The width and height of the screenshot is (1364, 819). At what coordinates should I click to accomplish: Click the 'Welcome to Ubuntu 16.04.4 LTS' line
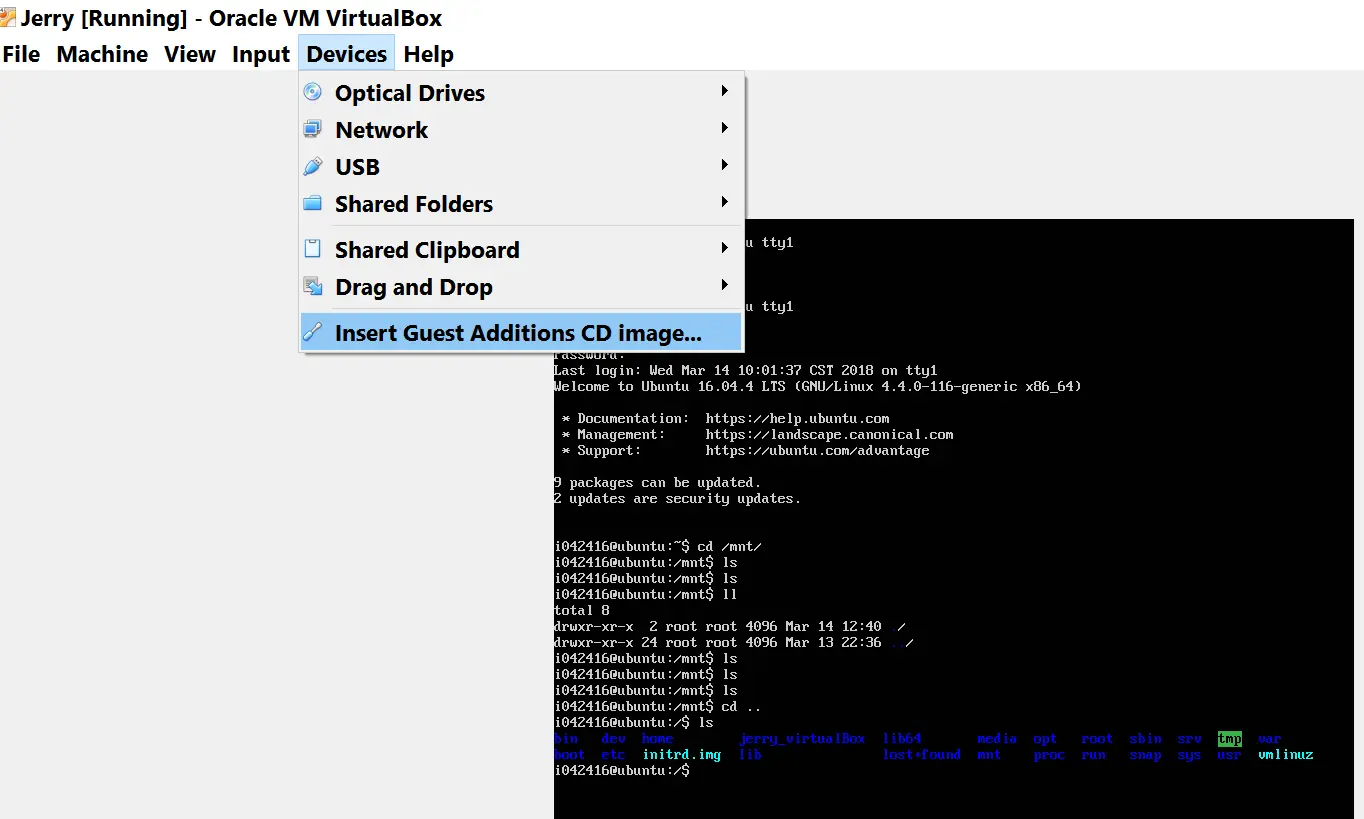[x=818, y=386]
